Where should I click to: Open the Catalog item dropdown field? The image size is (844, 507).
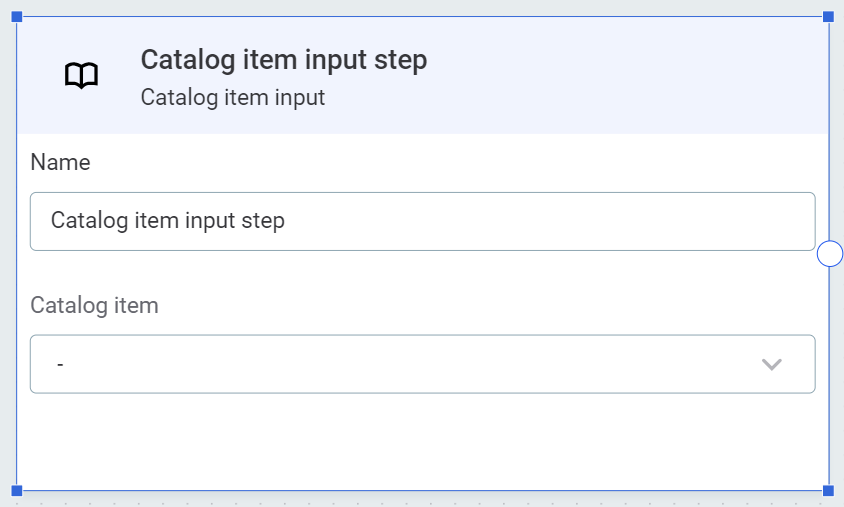point(400,364)
